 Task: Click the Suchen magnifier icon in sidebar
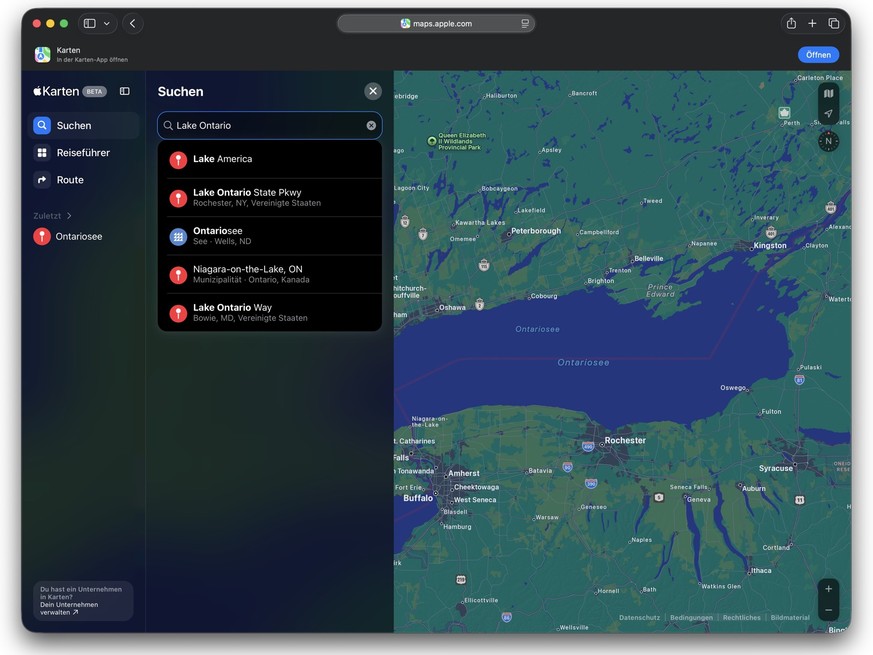point(42,125)
